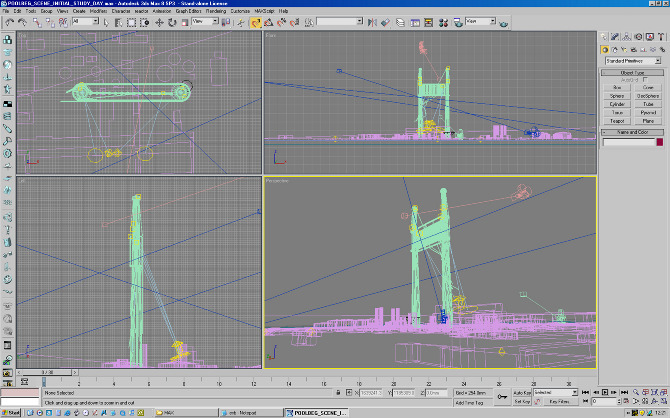This screenshot has height=418, width=670.
Task: Open the Utilities panel hammer icon
Action: [661, 36]
